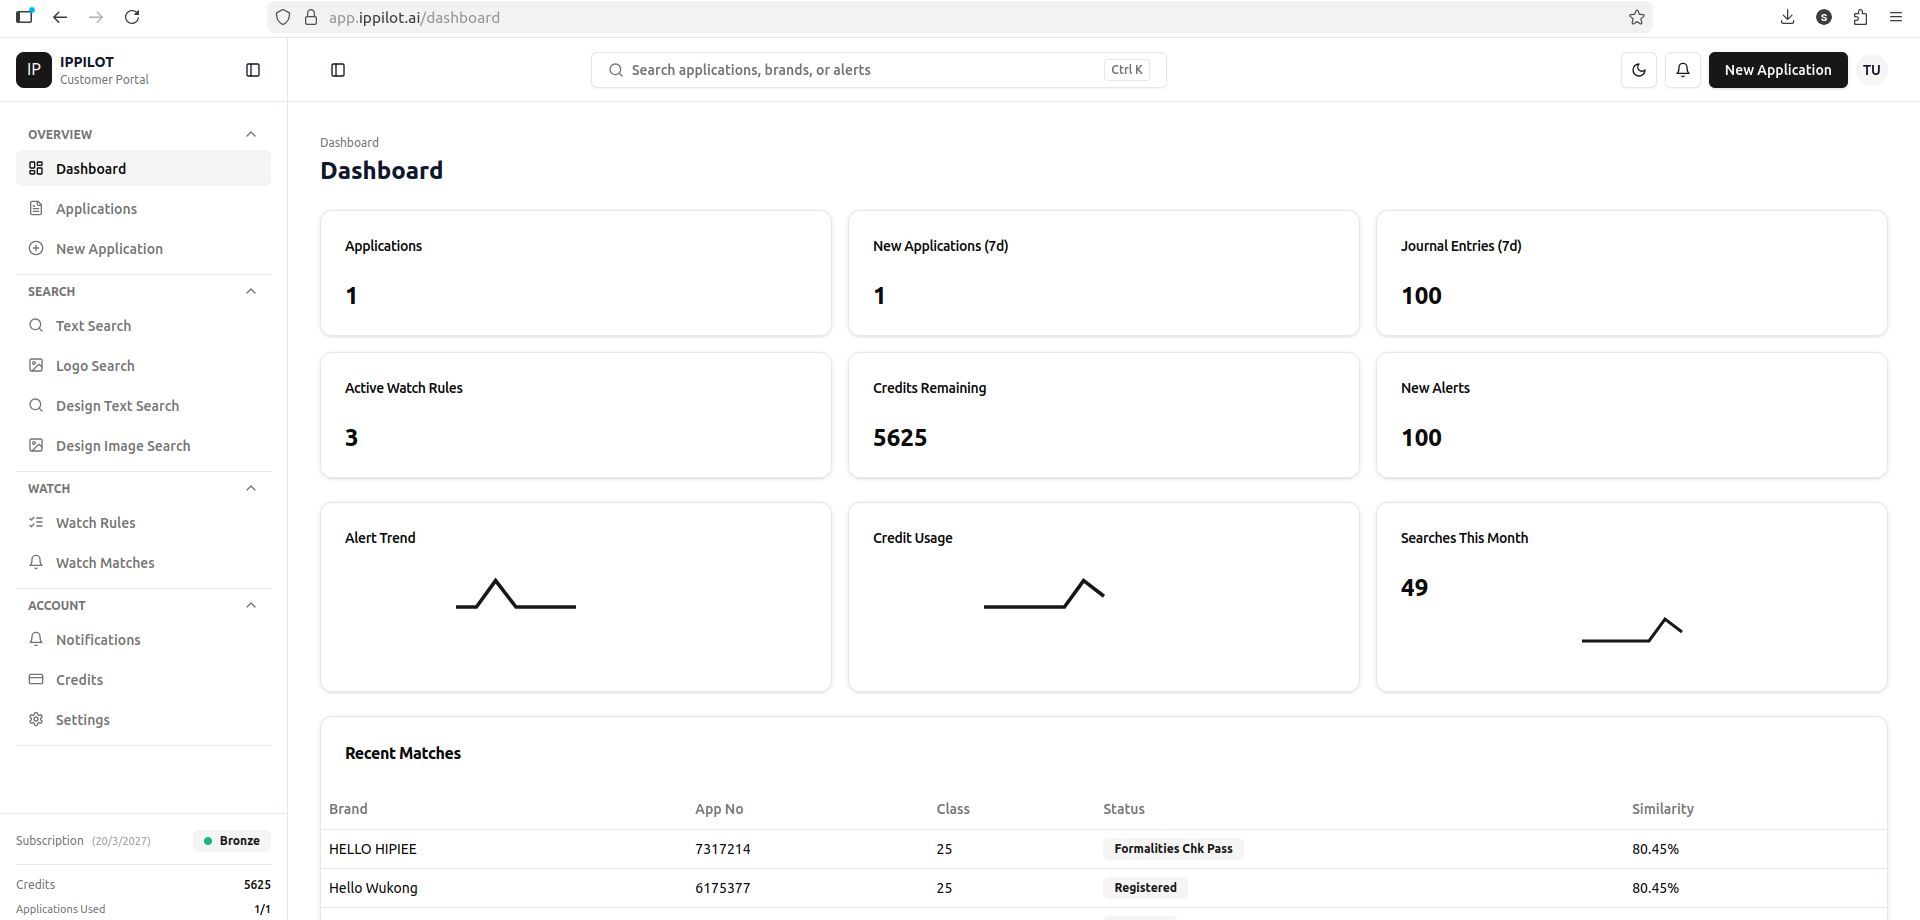This screenshot has height=920, width=1920.
Task: Open the TU user avatar menu
Action: 1871,70
